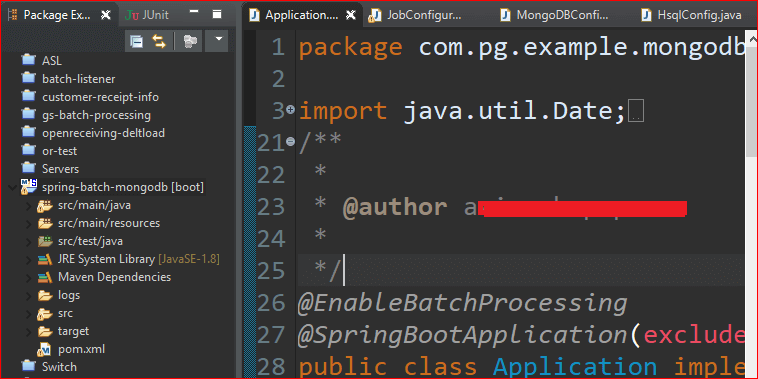Click pom.xml Maven file icon

45,350
